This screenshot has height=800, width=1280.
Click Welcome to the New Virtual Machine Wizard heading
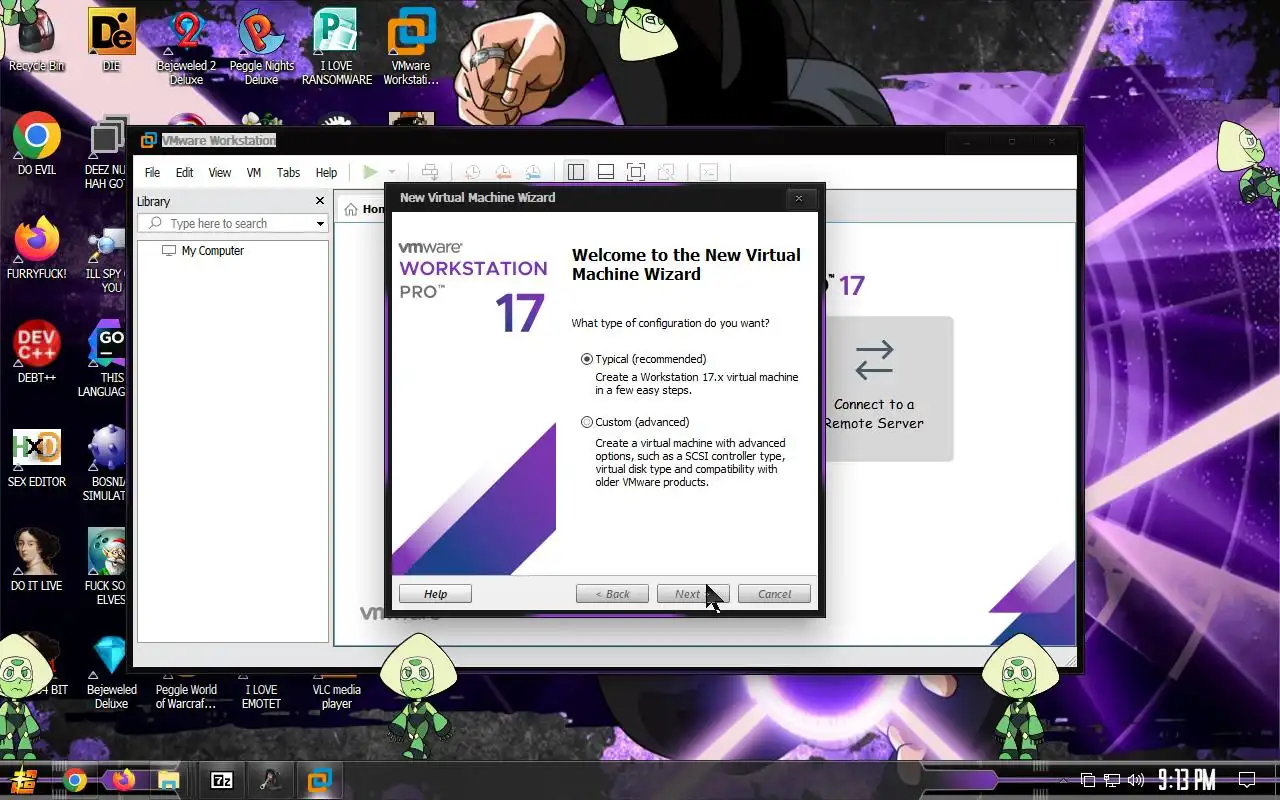coord(686,265)
